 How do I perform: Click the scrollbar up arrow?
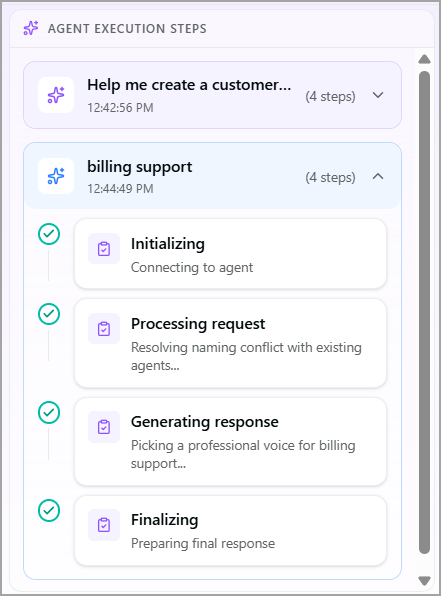click(424, 59)
